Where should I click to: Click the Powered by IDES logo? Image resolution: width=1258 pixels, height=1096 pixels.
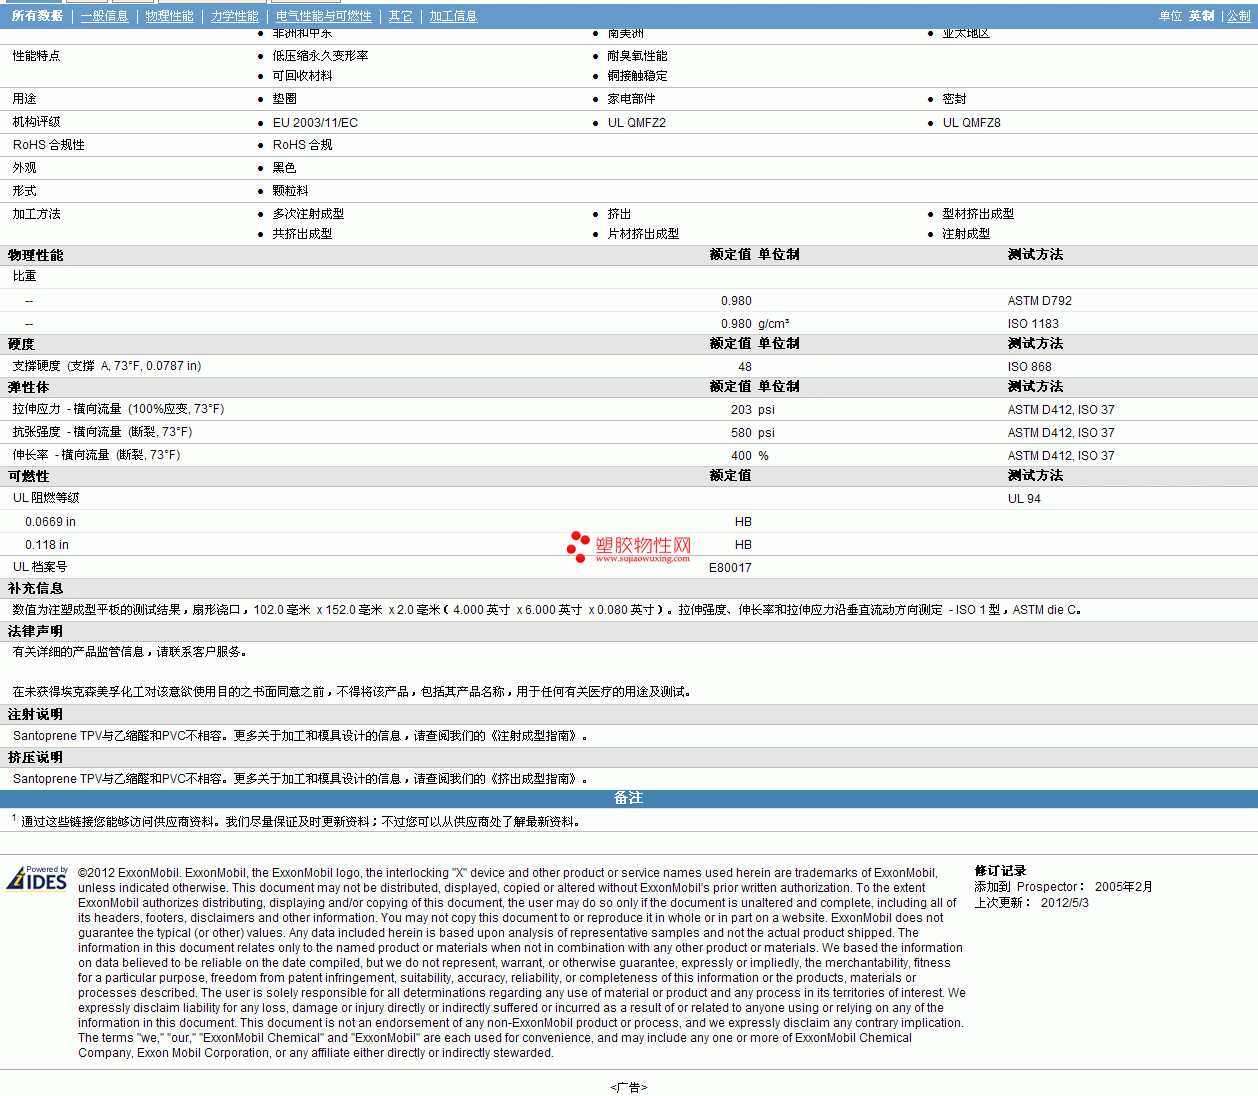(x=37, y=878)
